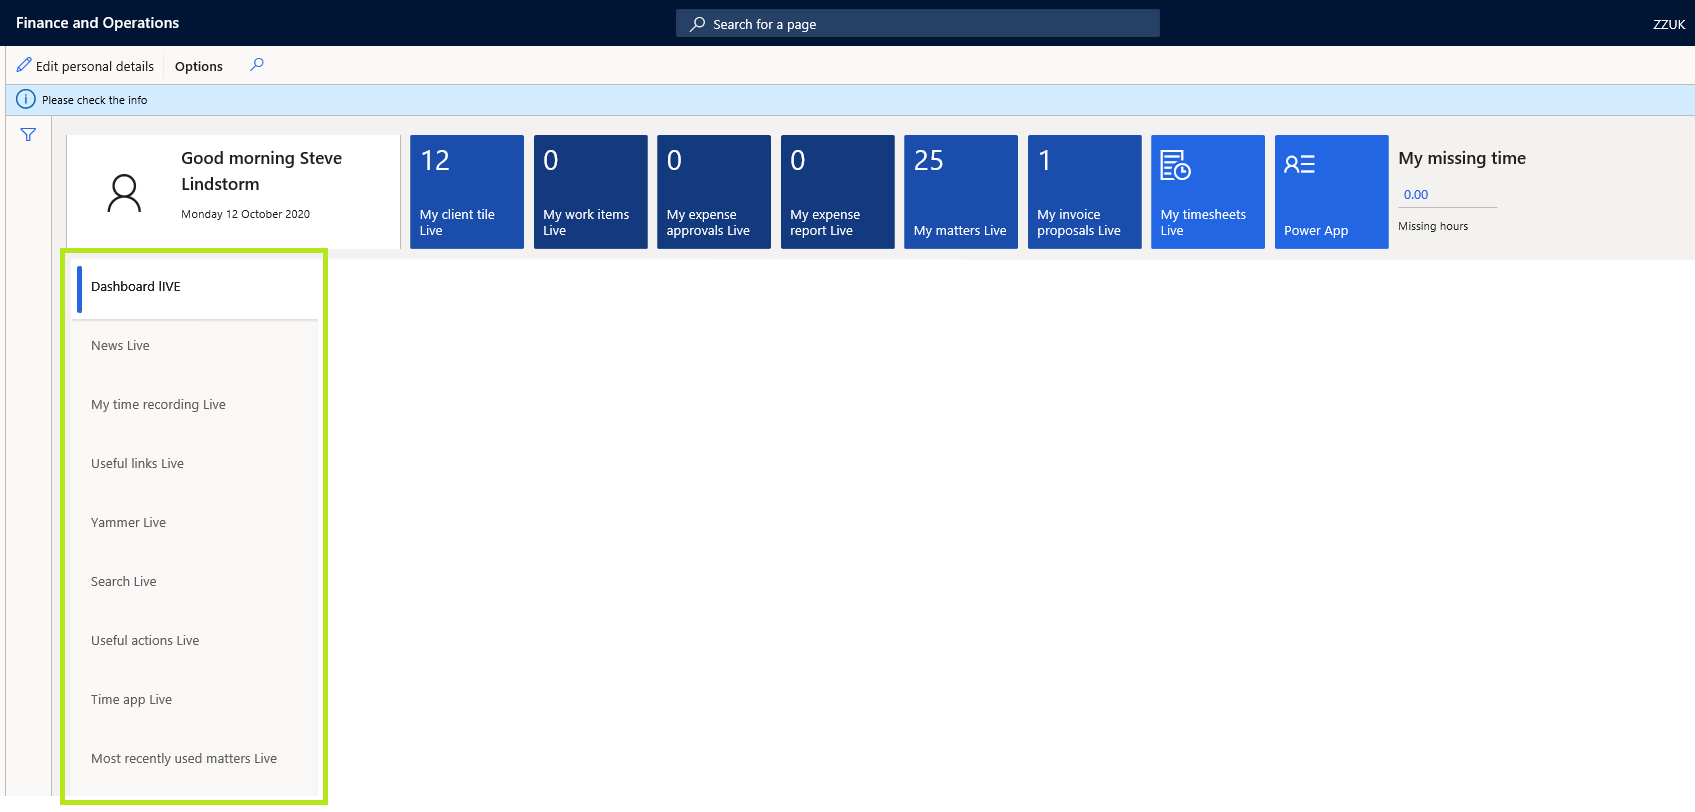Image resolution: width=1695 pixels, height=812 pixels.
Task: Click the info icon in the message bar
Action: point(26,99)
